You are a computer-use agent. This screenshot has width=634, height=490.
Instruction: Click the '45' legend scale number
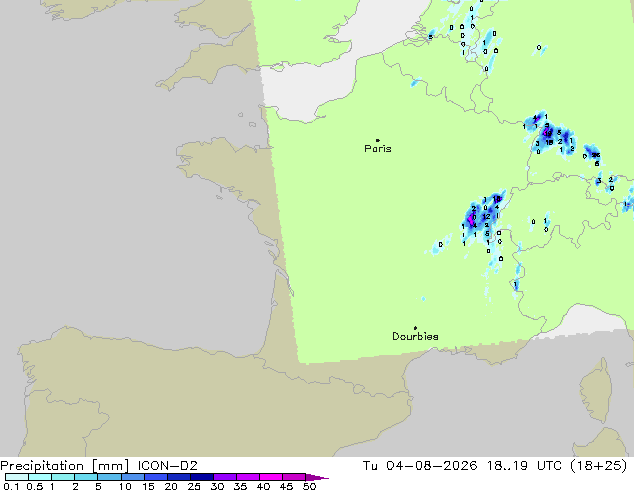coord(286,486)
